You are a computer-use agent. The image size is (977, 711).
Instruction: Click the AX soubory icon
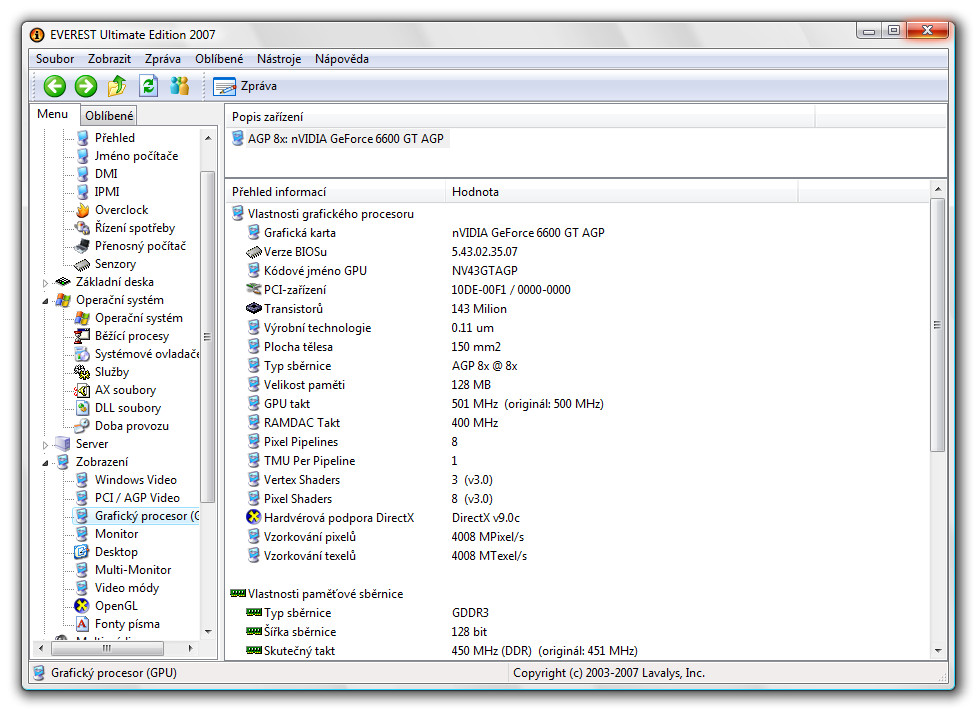tap(82, 390)
